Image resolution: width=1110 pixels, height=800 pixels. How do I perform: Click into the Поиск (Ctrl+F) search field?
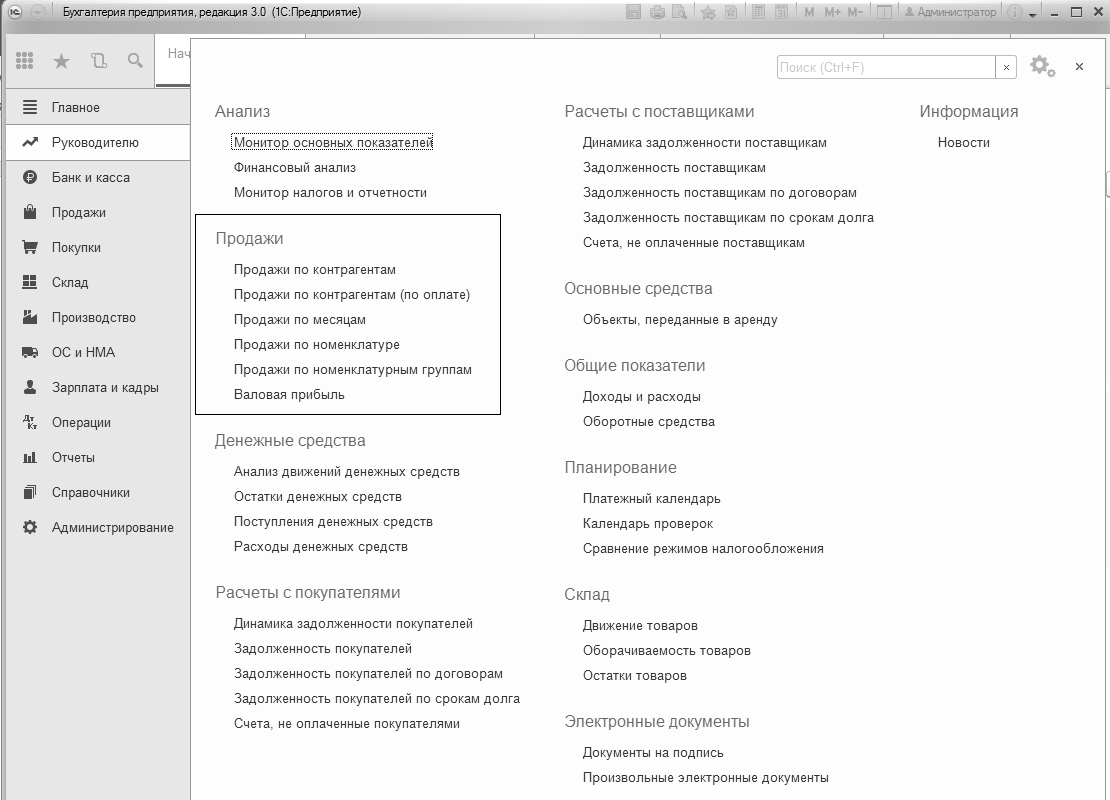point(886,67)
